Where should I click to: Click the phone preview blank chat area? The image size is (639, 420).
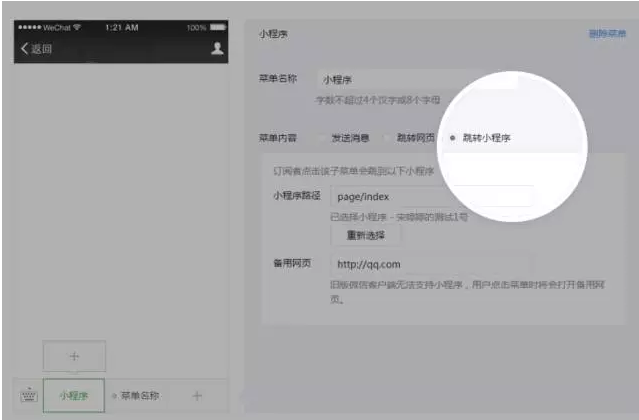click(x=121, y=200)
